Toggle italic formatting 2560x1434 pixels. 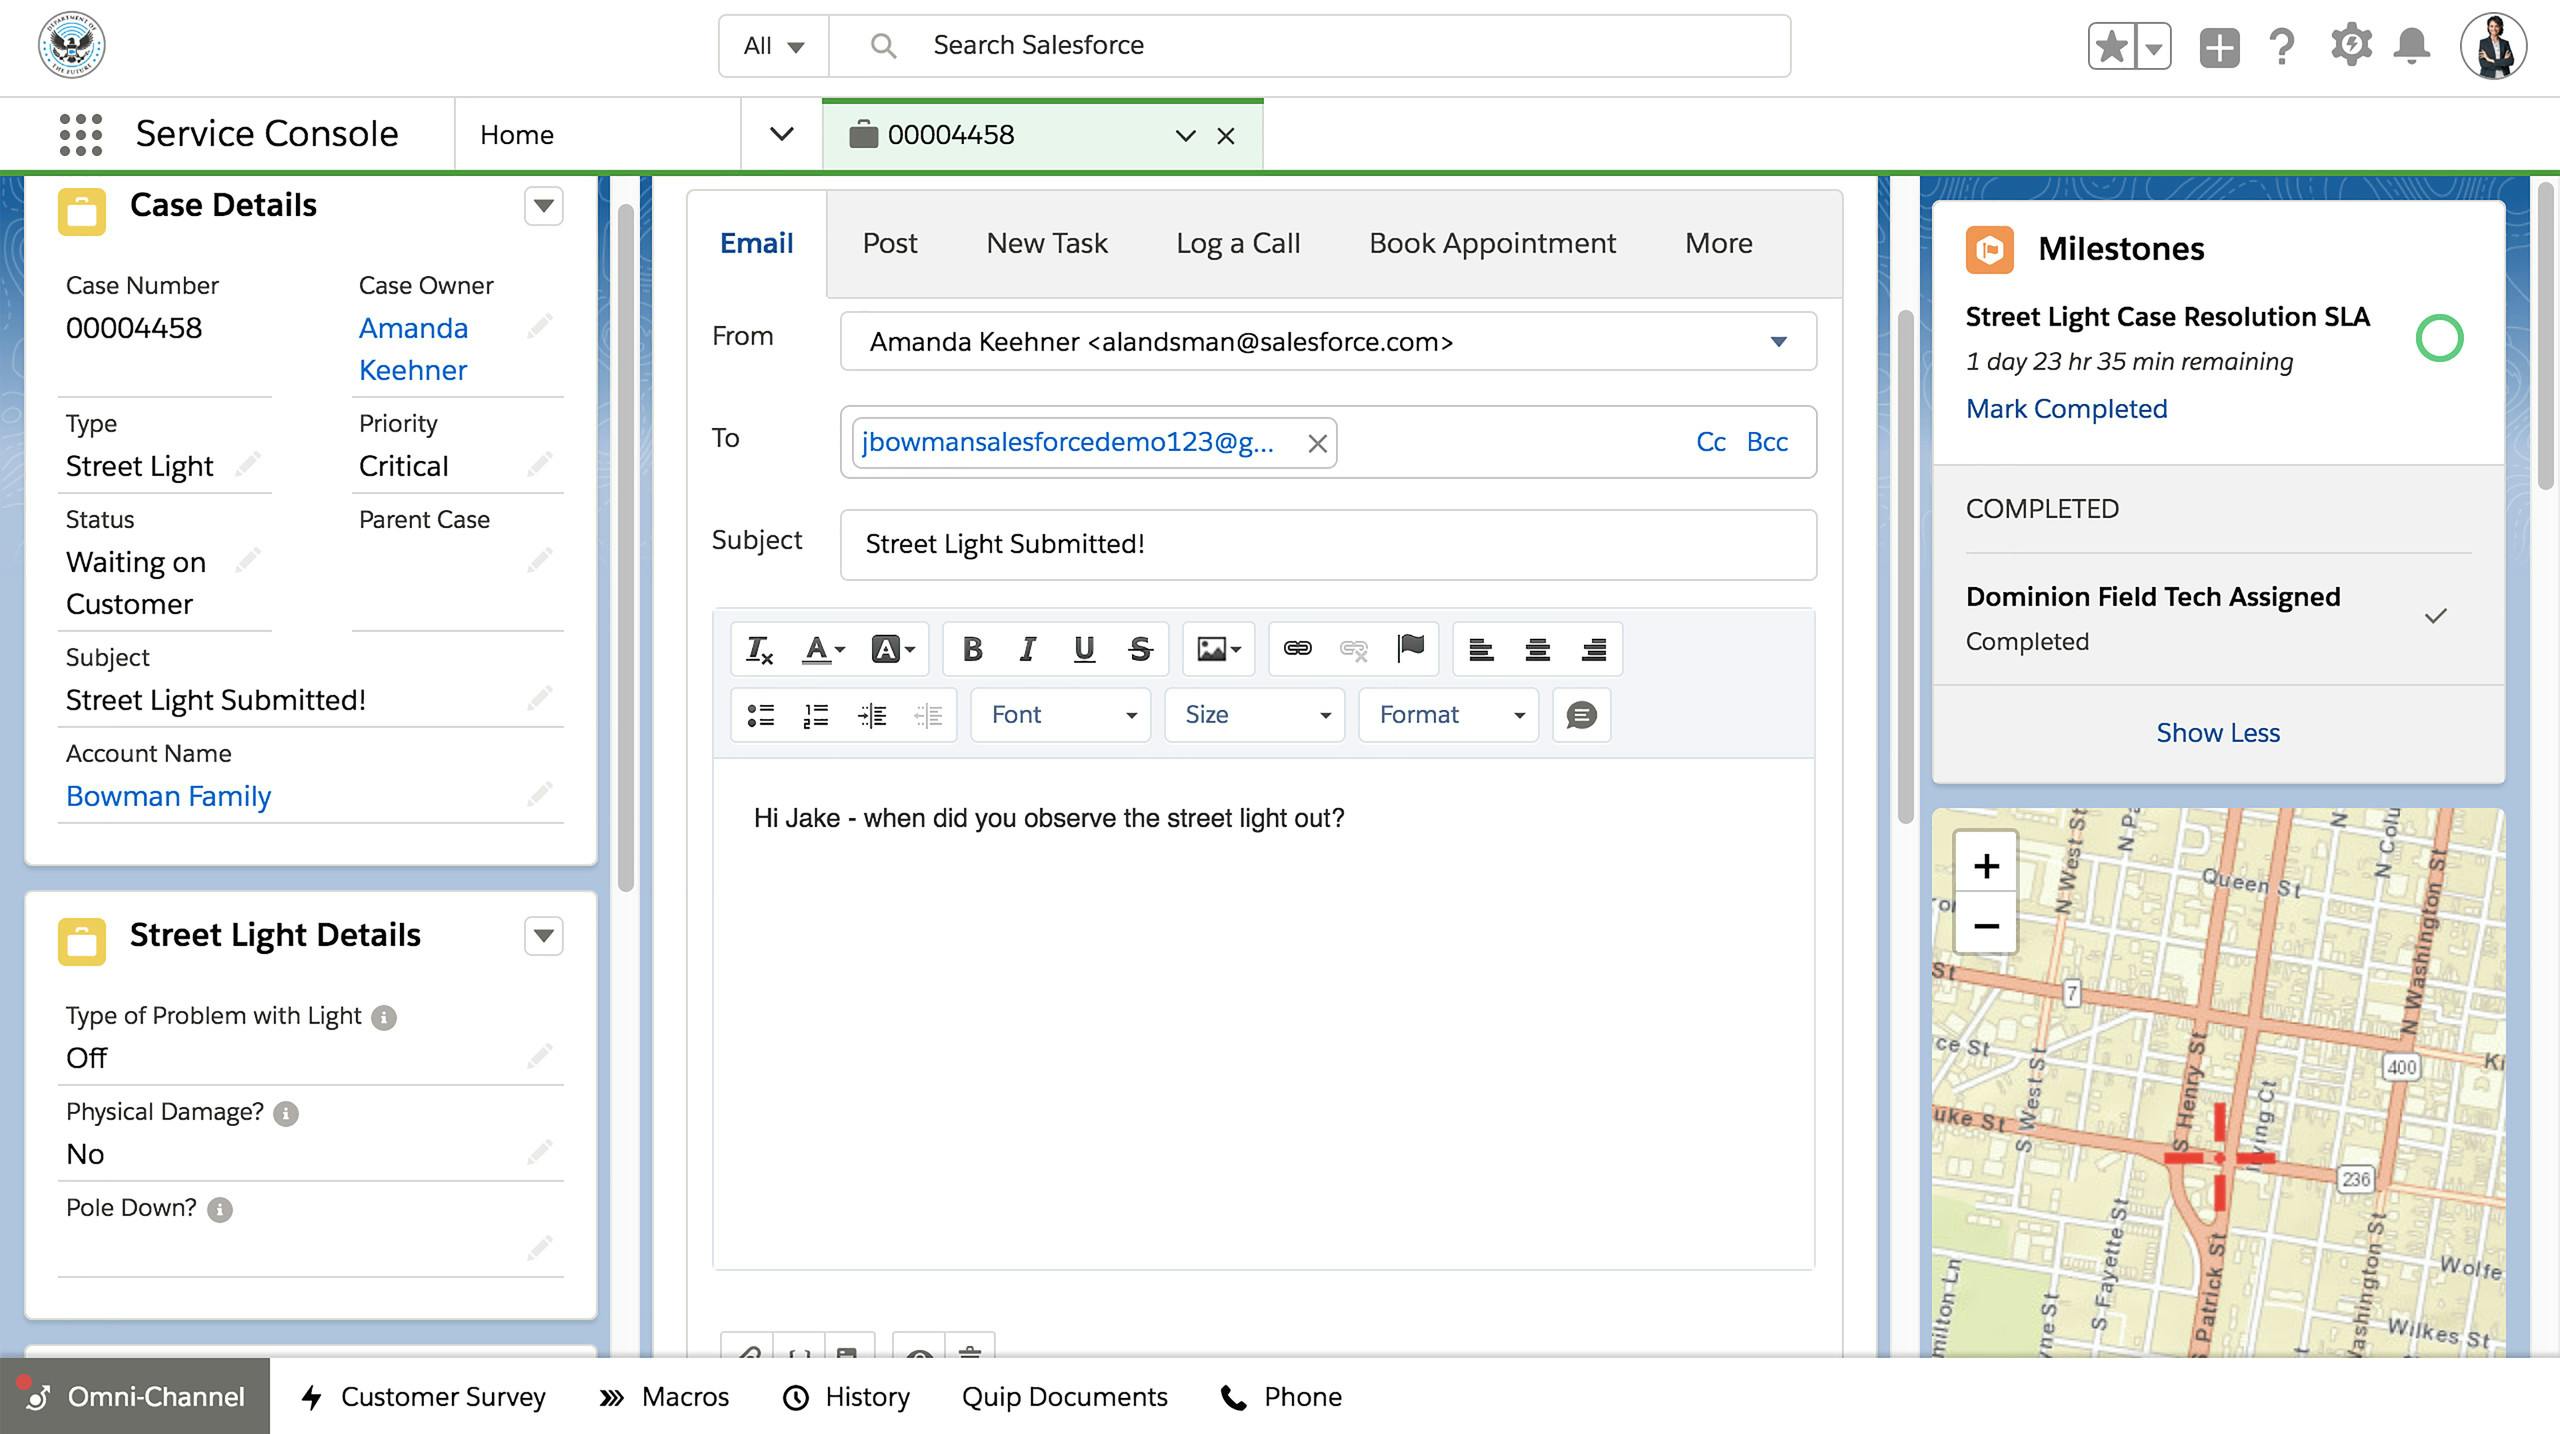(1027, 649)
